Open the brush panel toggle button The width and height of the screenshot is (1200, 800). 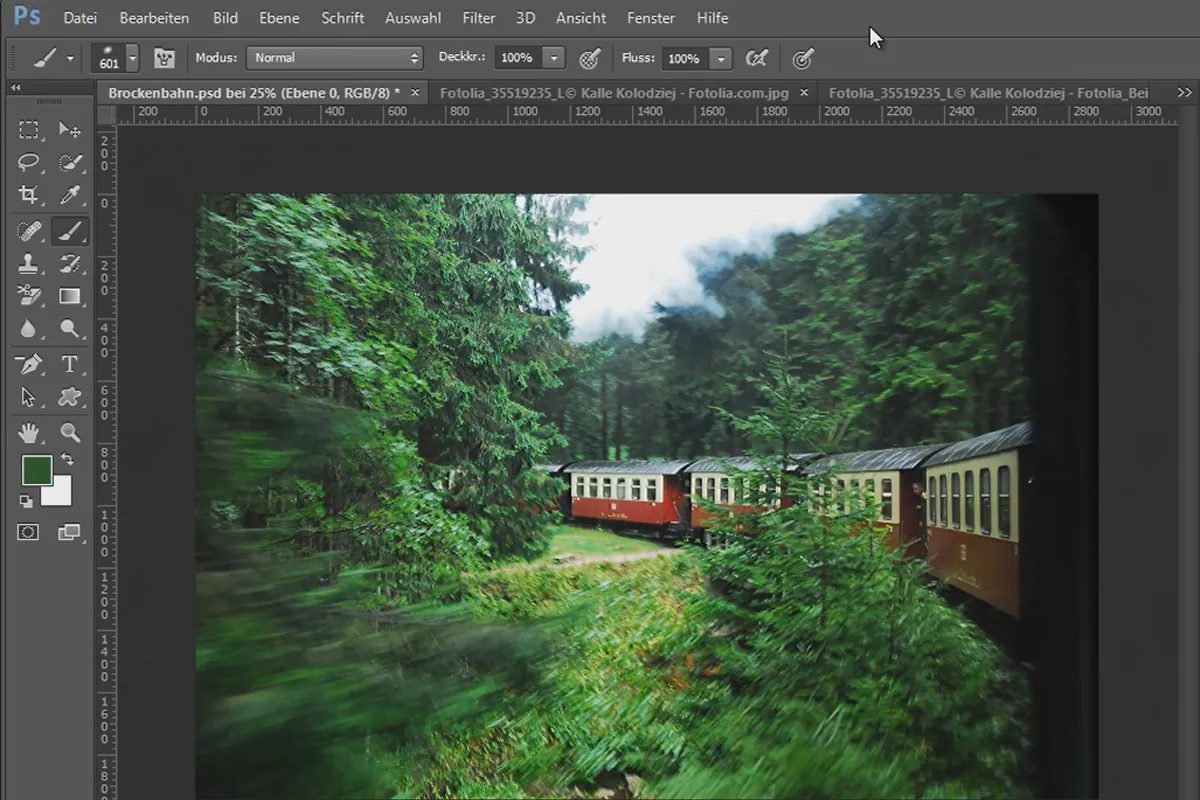[164, 58]
